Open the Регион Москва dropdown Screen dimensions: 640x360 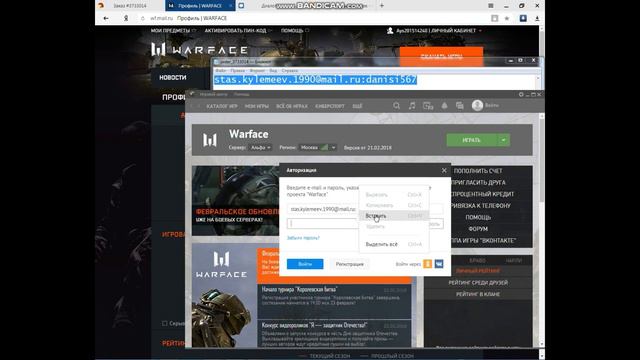[318, 148]
